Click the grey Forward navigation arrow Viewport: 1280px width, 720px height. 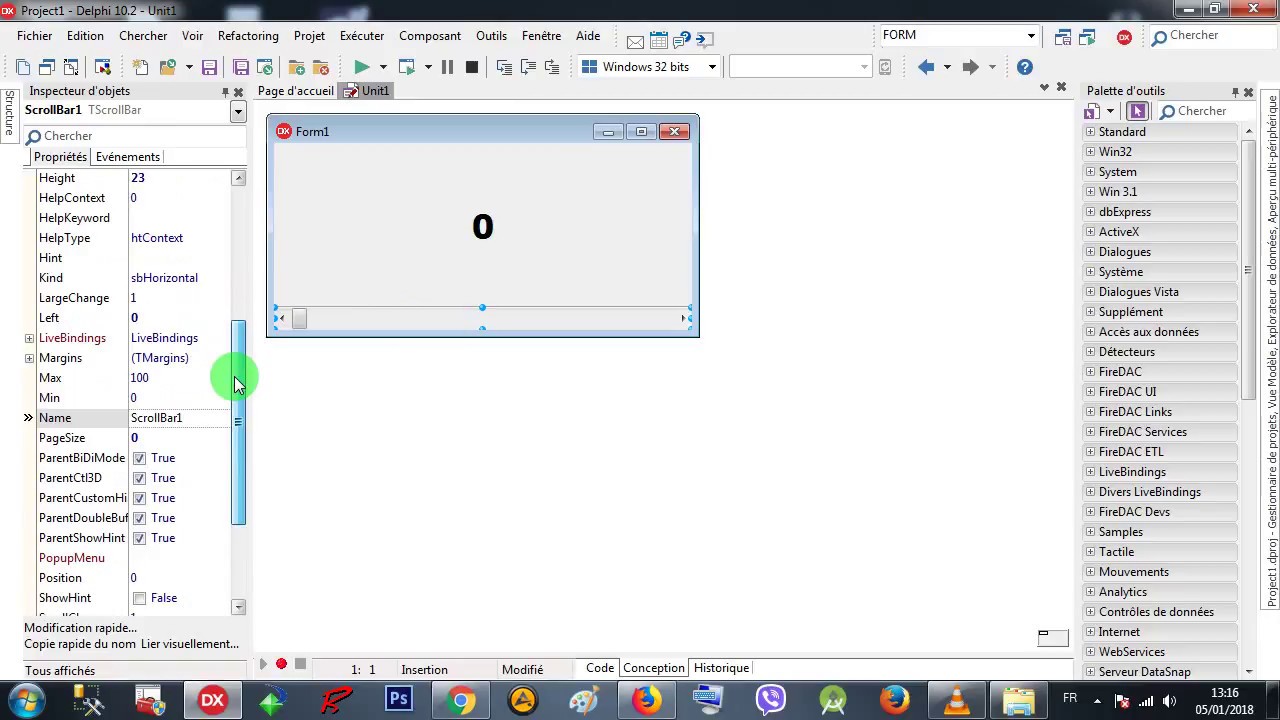(970, 67)
